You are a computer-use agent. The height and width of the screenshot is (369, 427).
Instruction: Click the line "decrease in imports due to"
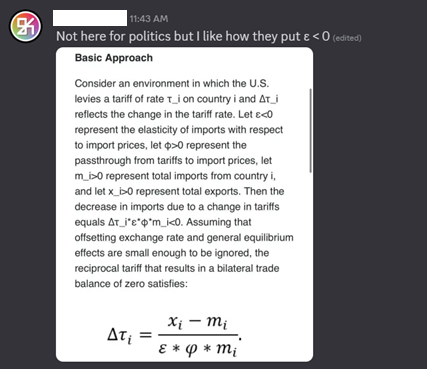point(177,207)
